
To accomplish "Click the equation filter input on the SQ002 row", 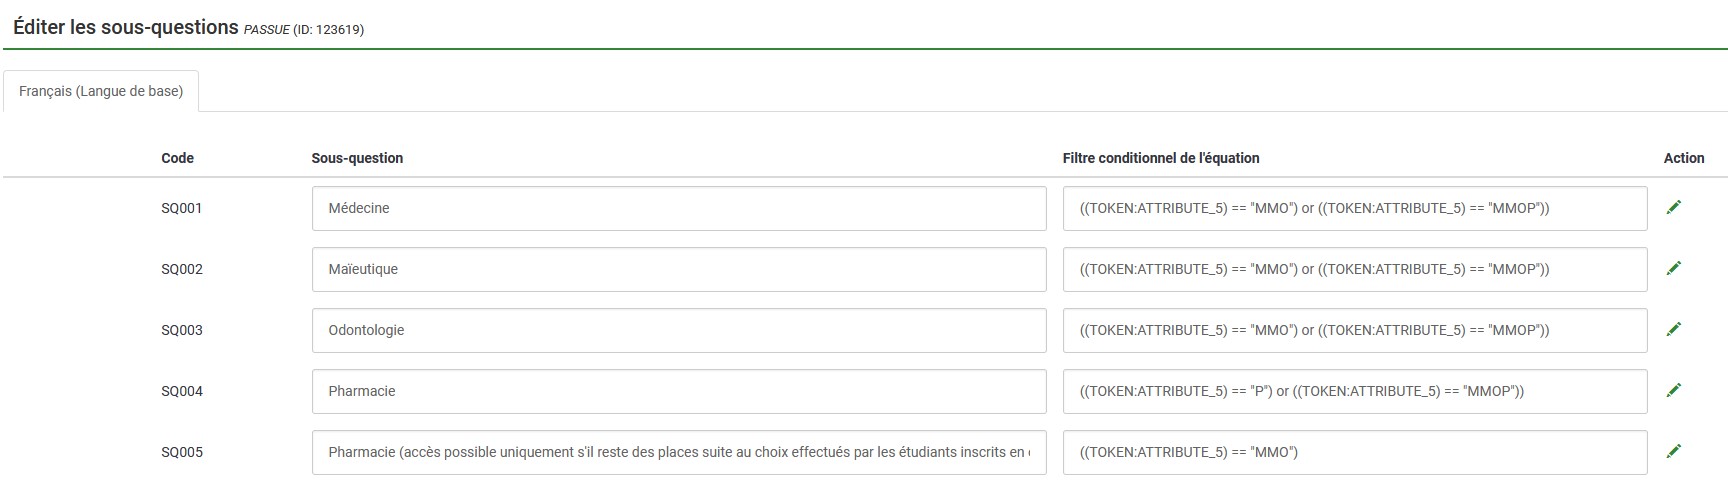I will (1354, 269).
